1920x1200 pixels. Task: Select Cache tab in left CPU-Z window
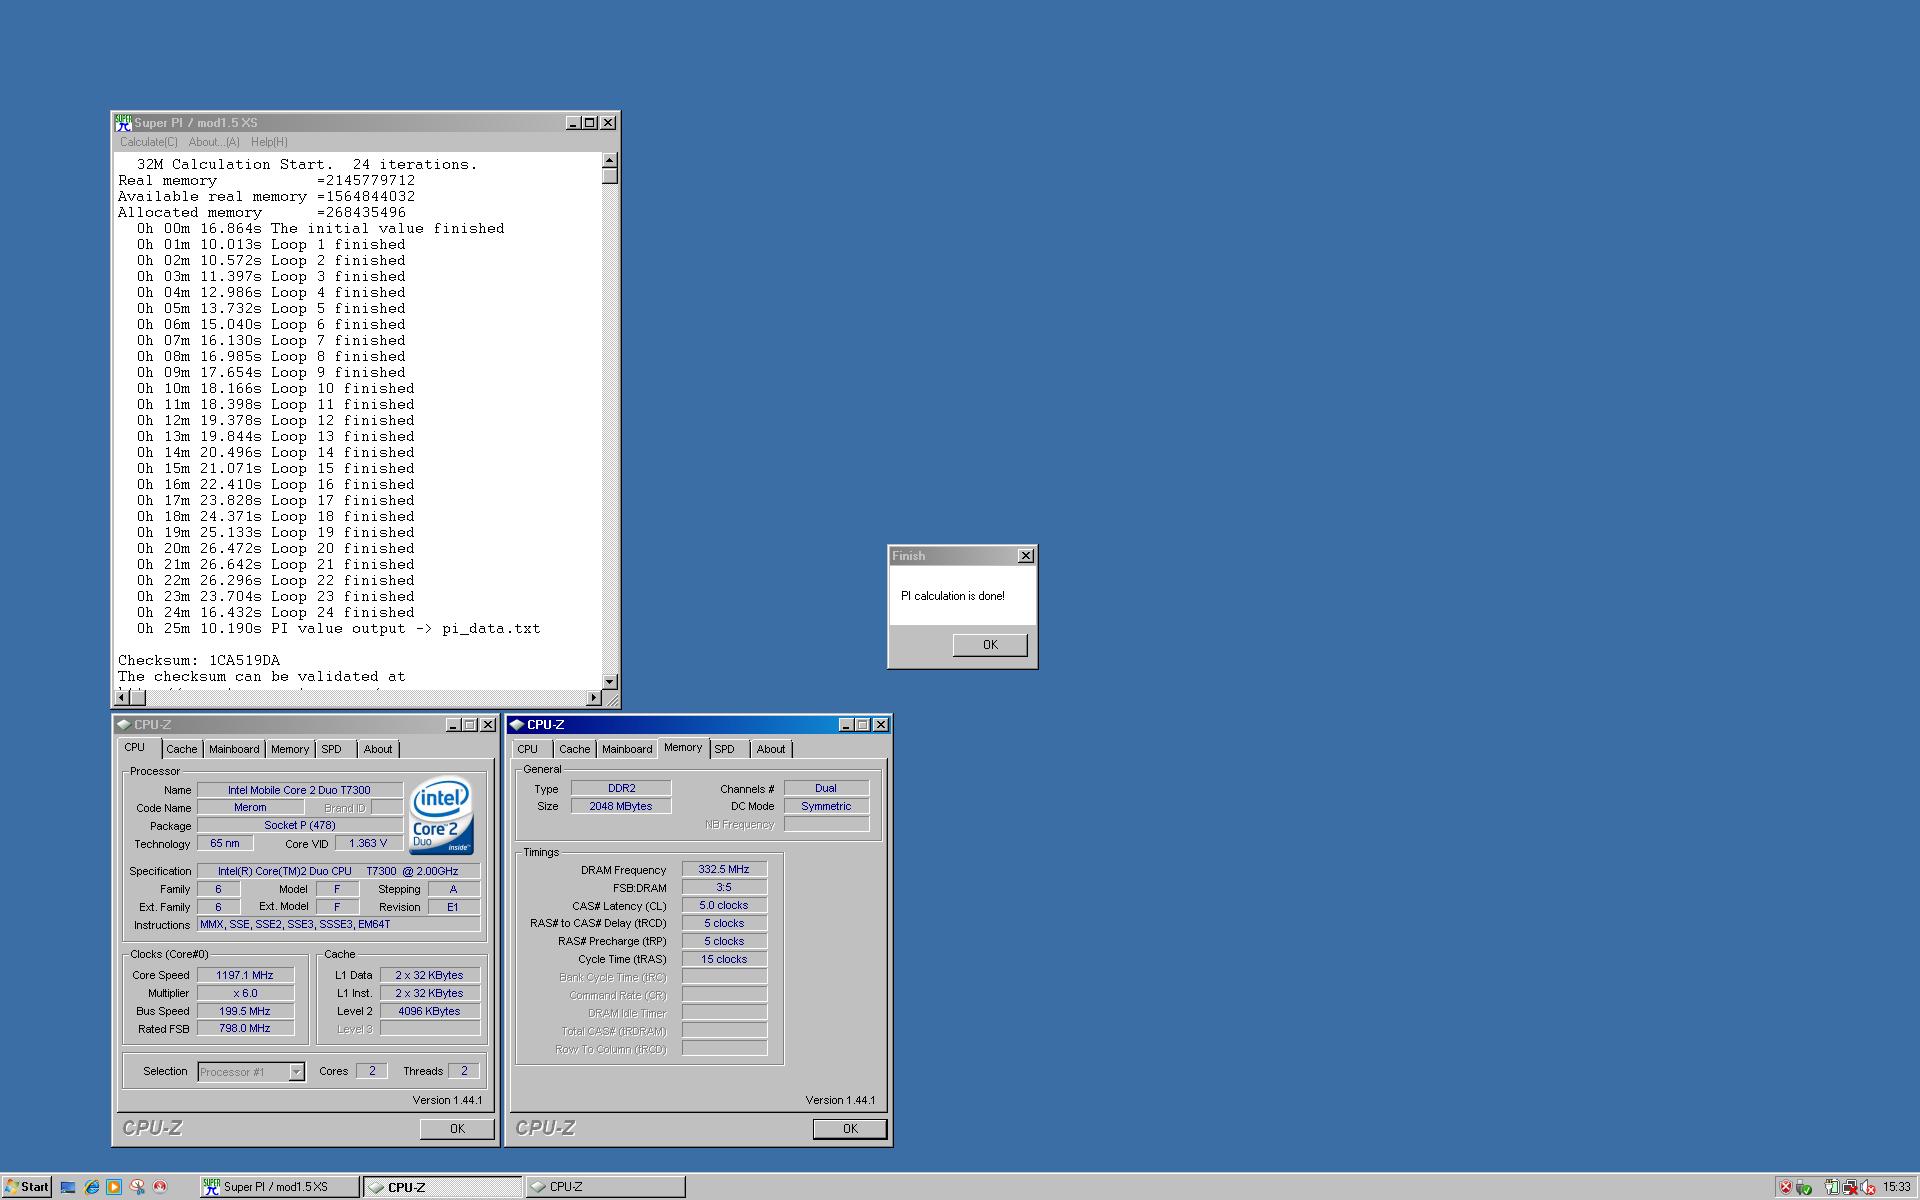pyautogui.click(x=181, y=749)
